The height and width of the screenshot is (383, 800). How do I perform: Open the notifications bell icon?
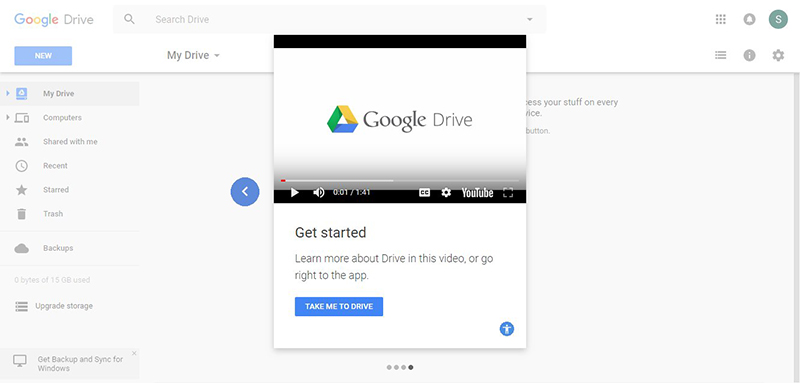(749, 19)
